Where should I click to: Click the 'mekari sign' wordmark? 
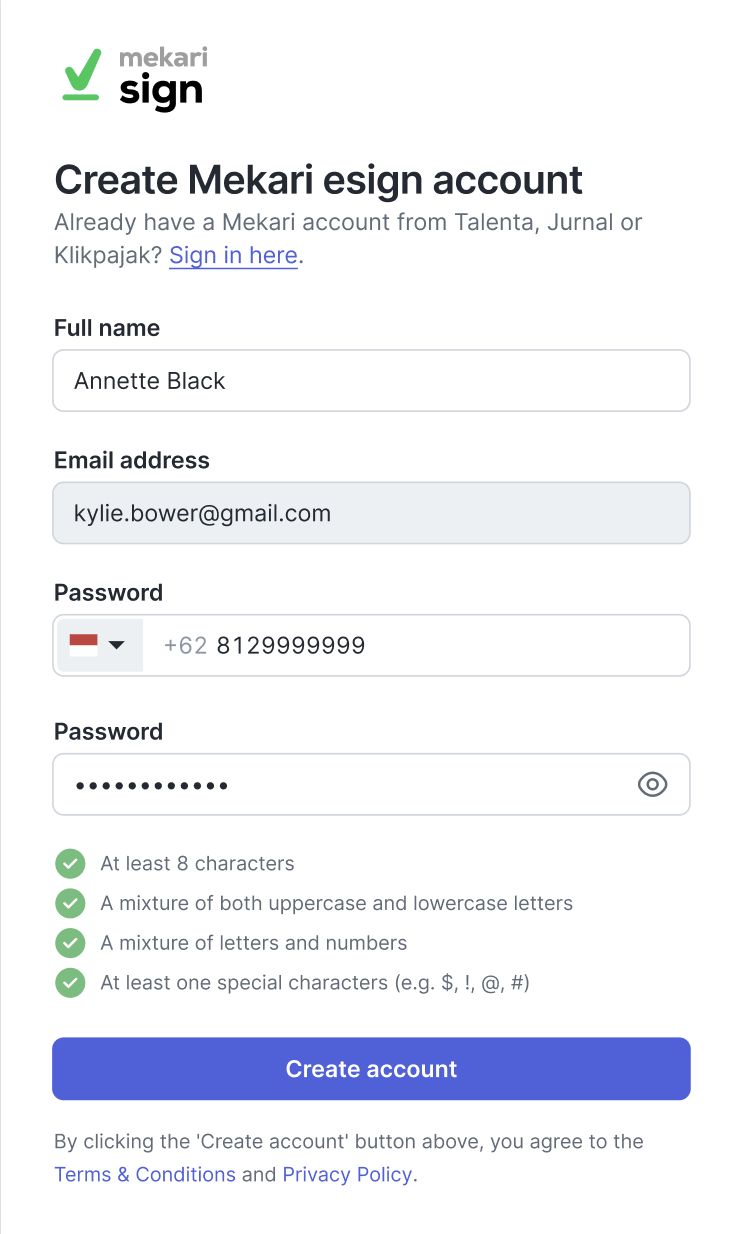161,78
